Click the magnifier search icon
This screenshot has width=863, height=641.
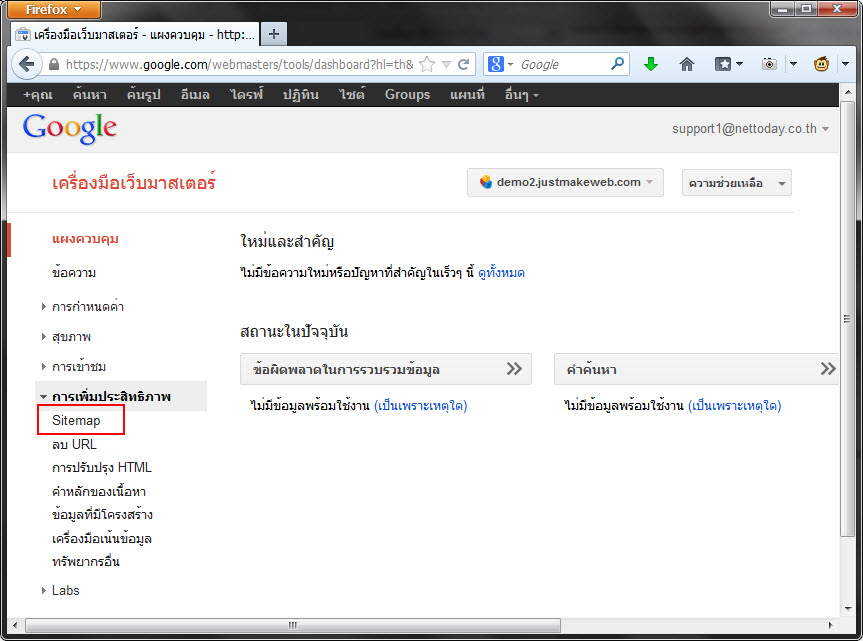[x=618, y=64]
